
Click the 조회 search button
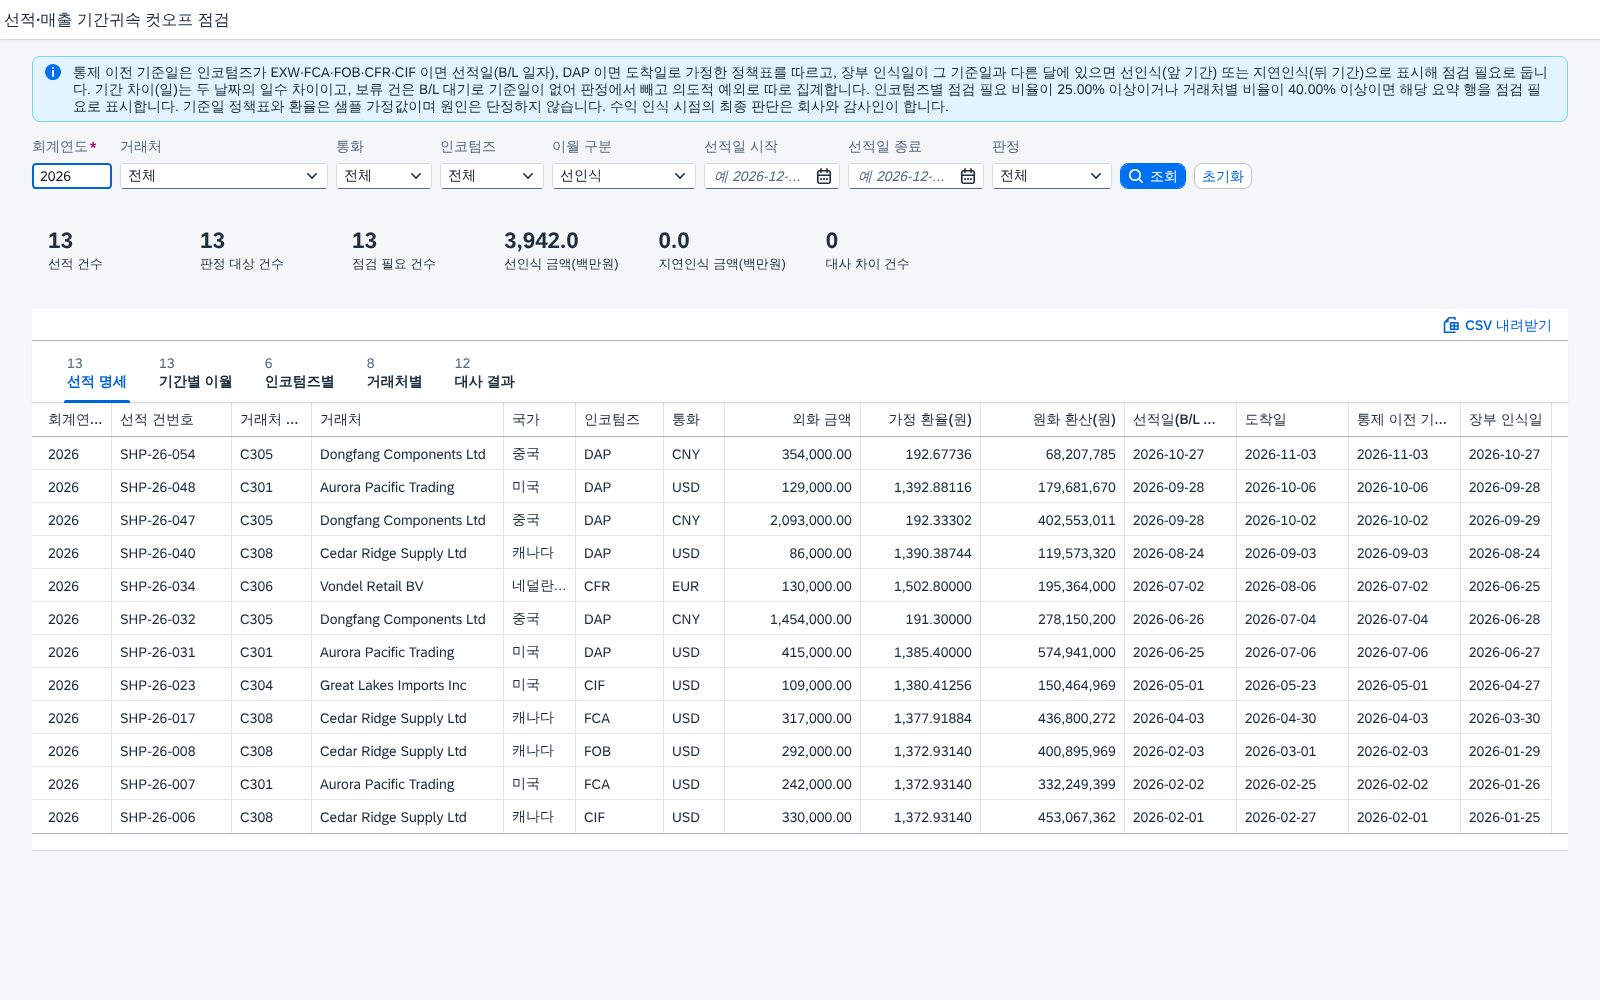pyautogui.click(x=1153, y=176)
